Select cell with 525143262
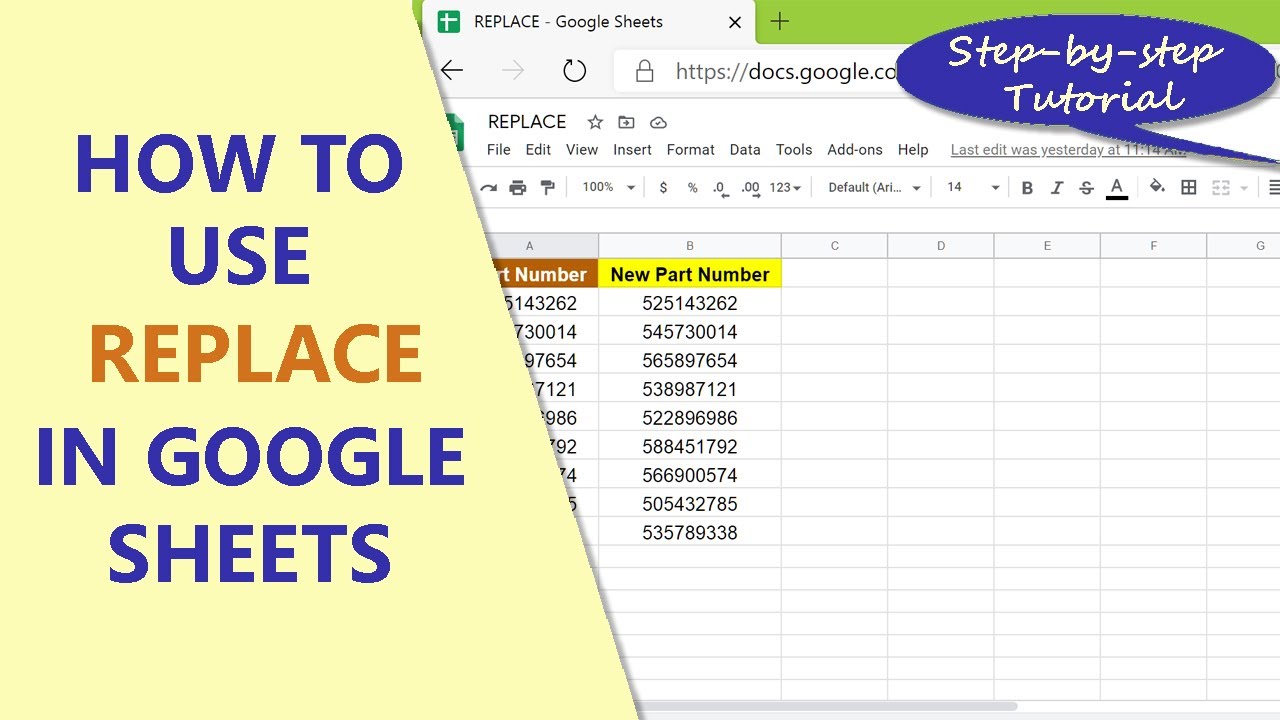 click(690, 303)
